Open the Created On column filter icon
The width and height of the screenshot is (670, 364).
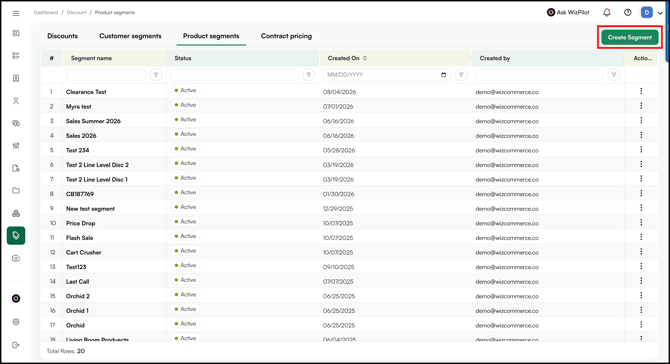(x=461, y=75)
